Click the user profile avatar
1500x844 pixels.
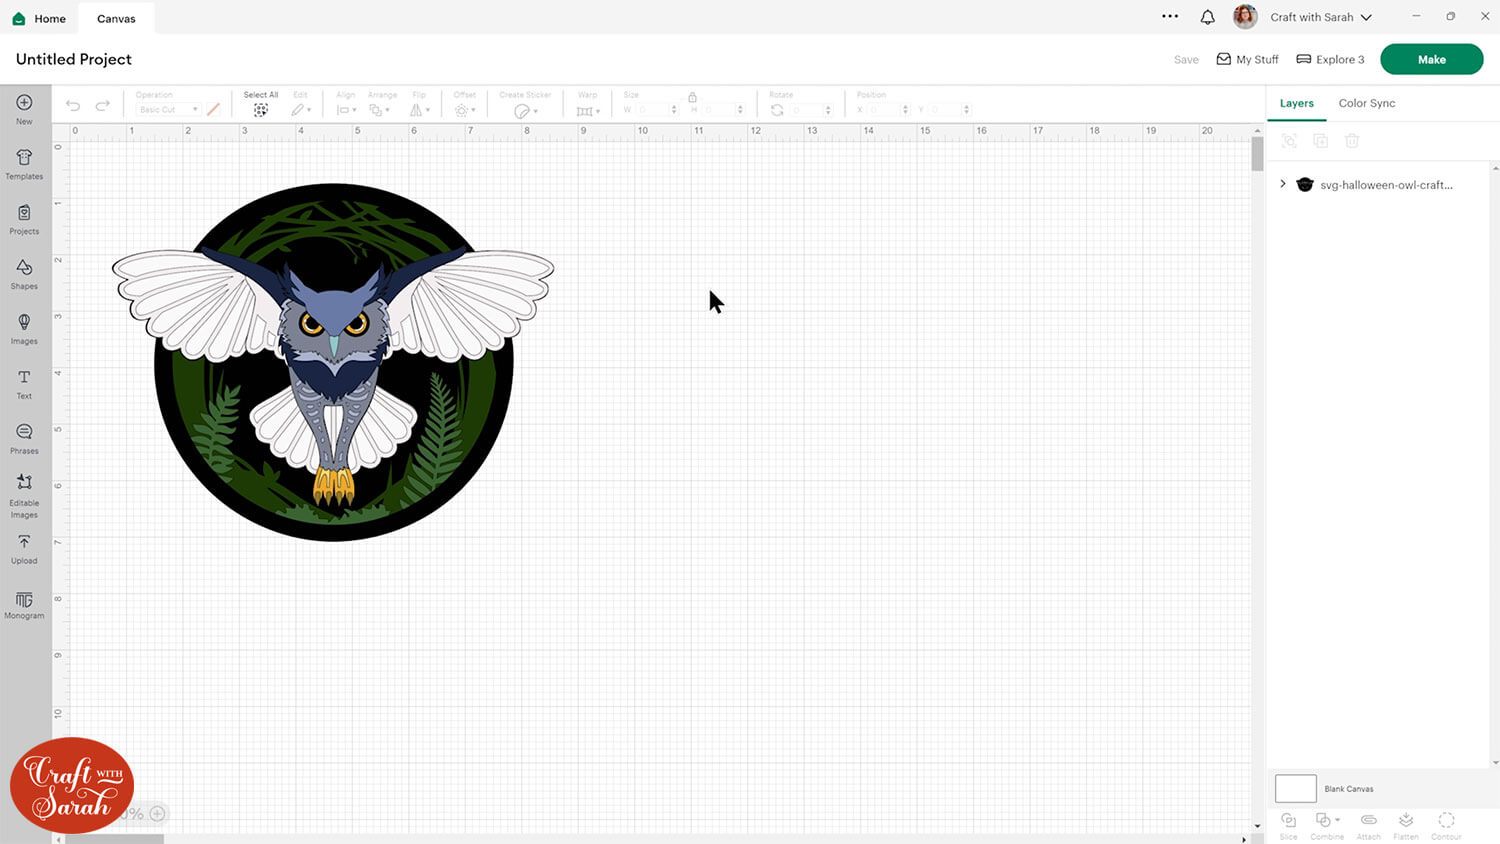point(1245,17)
